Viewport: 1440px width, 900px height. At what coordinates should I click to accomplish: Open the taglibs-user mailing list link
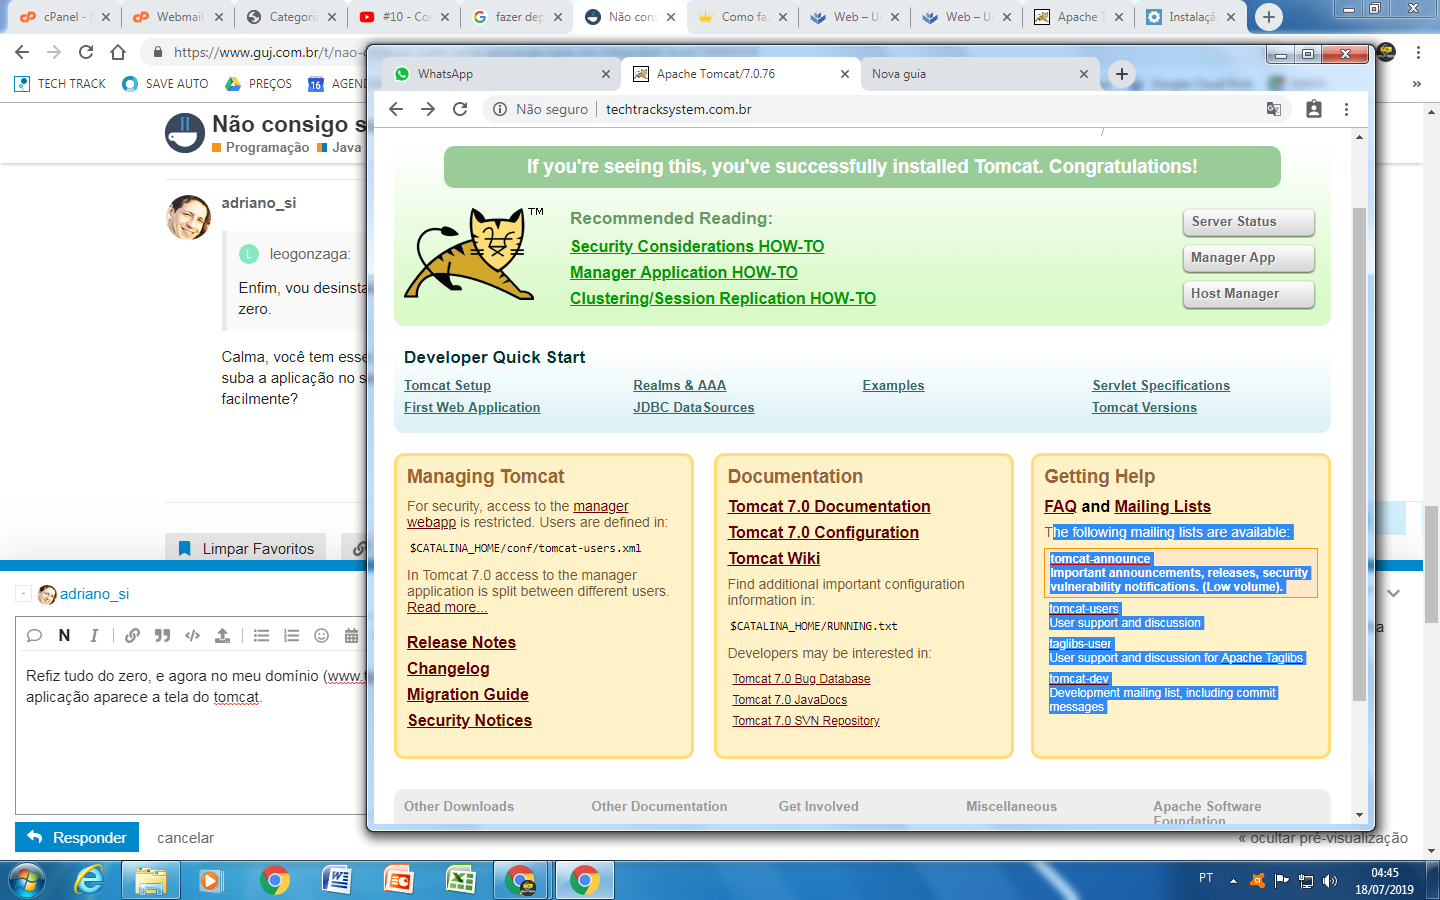(1081, 644)
